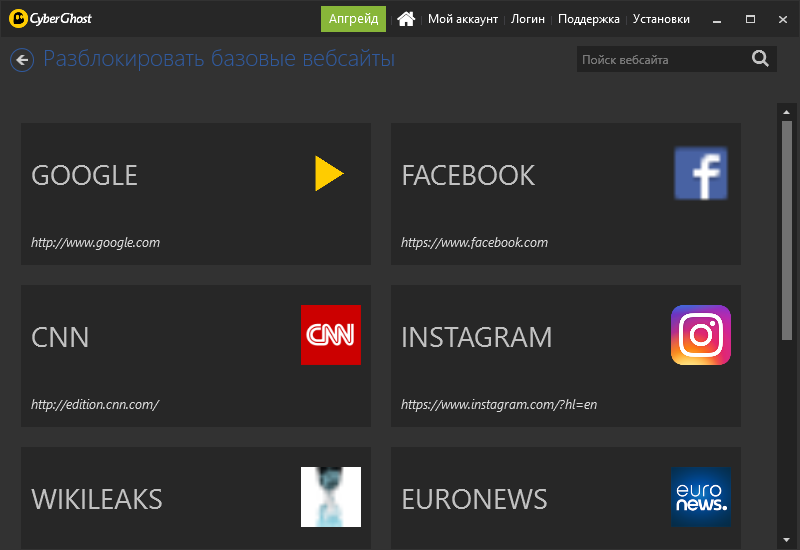Select the INSTAGRAM tile title
Screen dimensions: 800x550
coord(477,337)
